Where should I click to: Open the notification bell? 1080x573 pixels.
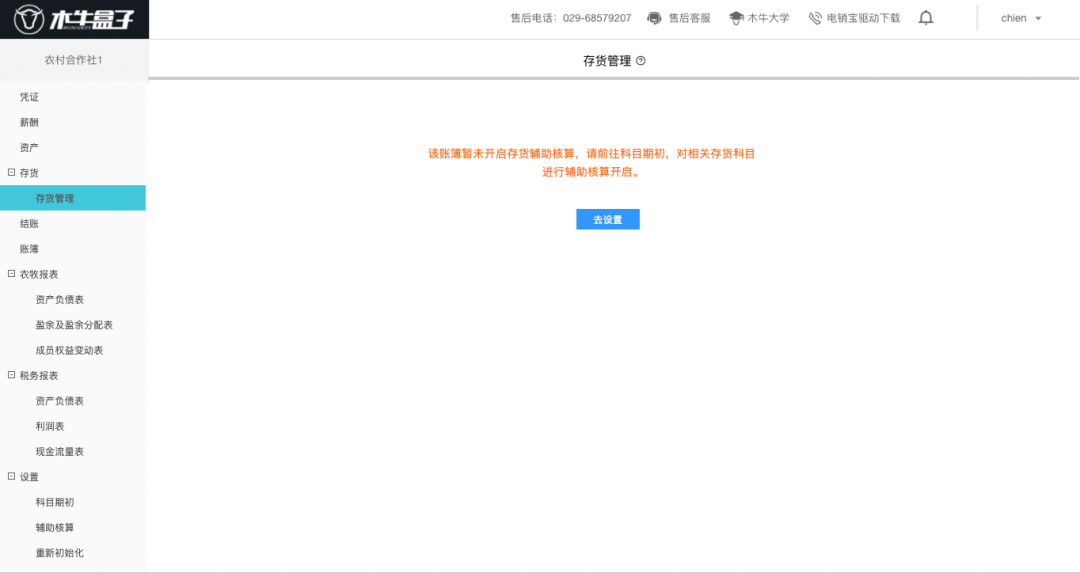coord(926,18)
